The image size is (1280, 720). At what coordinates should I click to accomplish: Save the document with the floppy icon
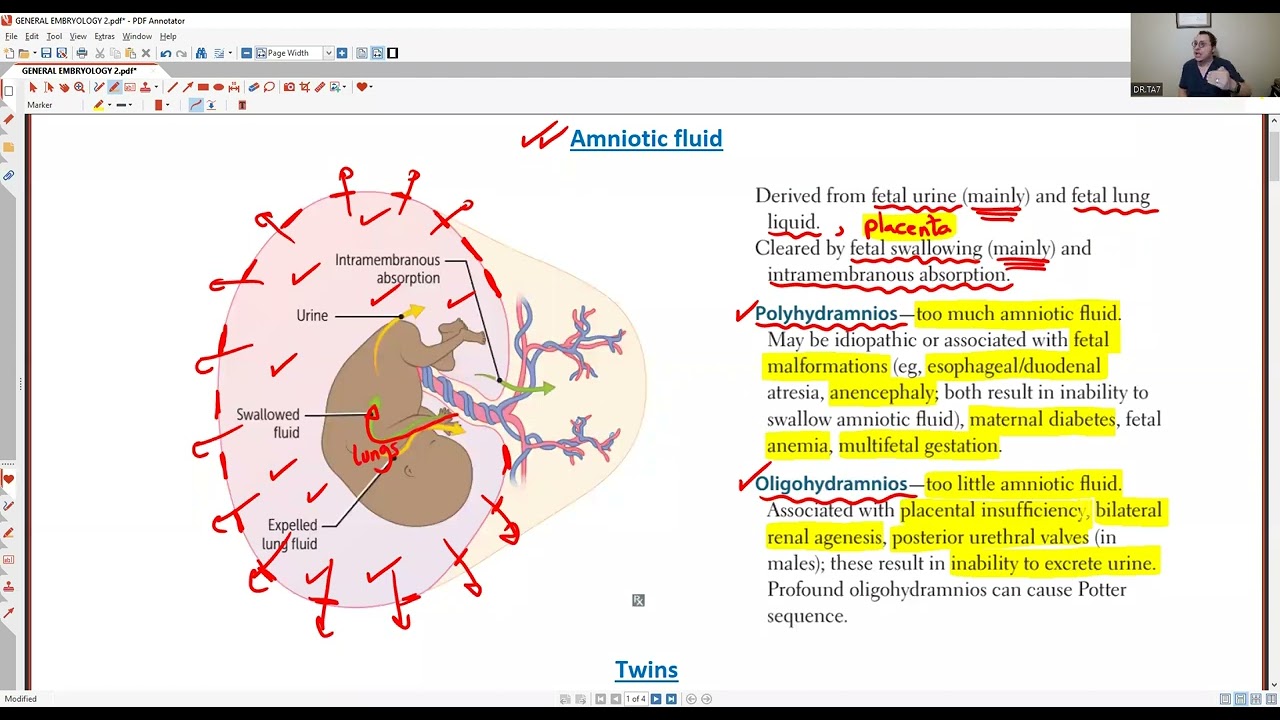pyautogui.click(x=46, y=53)
